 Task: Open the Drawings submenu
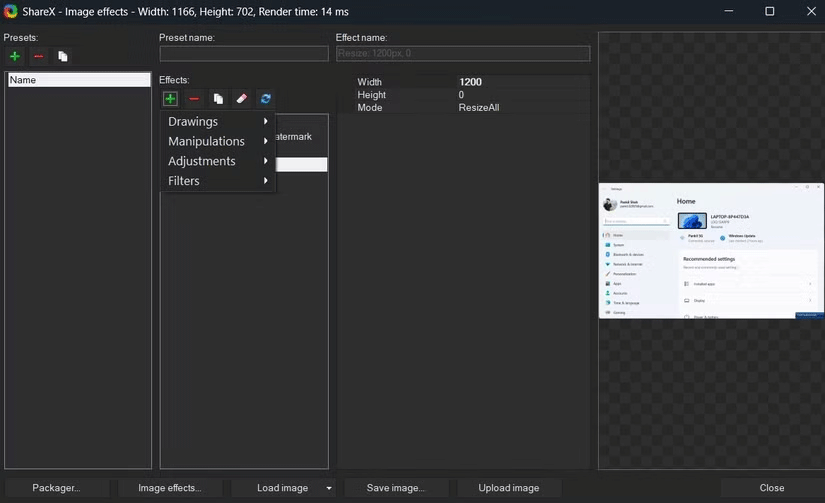(x=194, y=122)
